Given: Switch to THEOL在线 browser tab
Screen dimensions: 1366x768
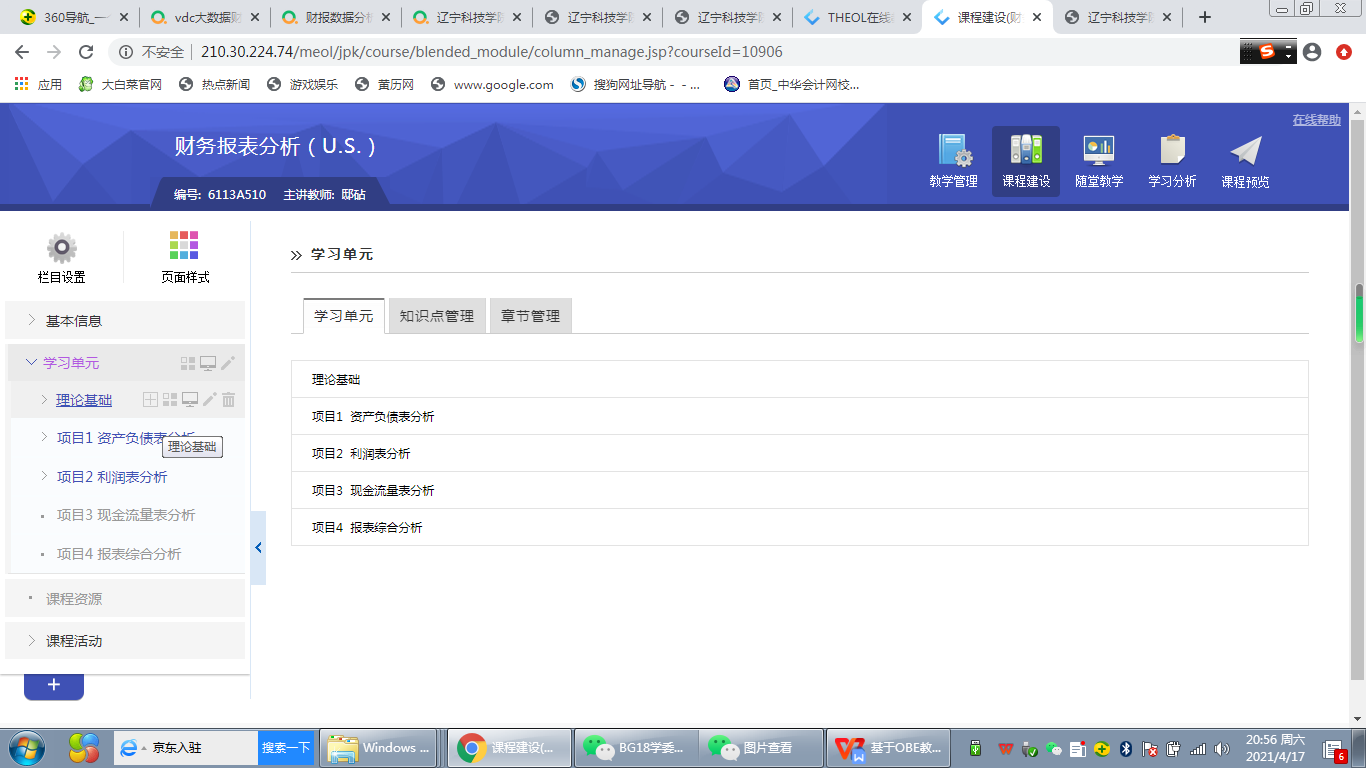Looking at the screenshot, I should 857,17.
